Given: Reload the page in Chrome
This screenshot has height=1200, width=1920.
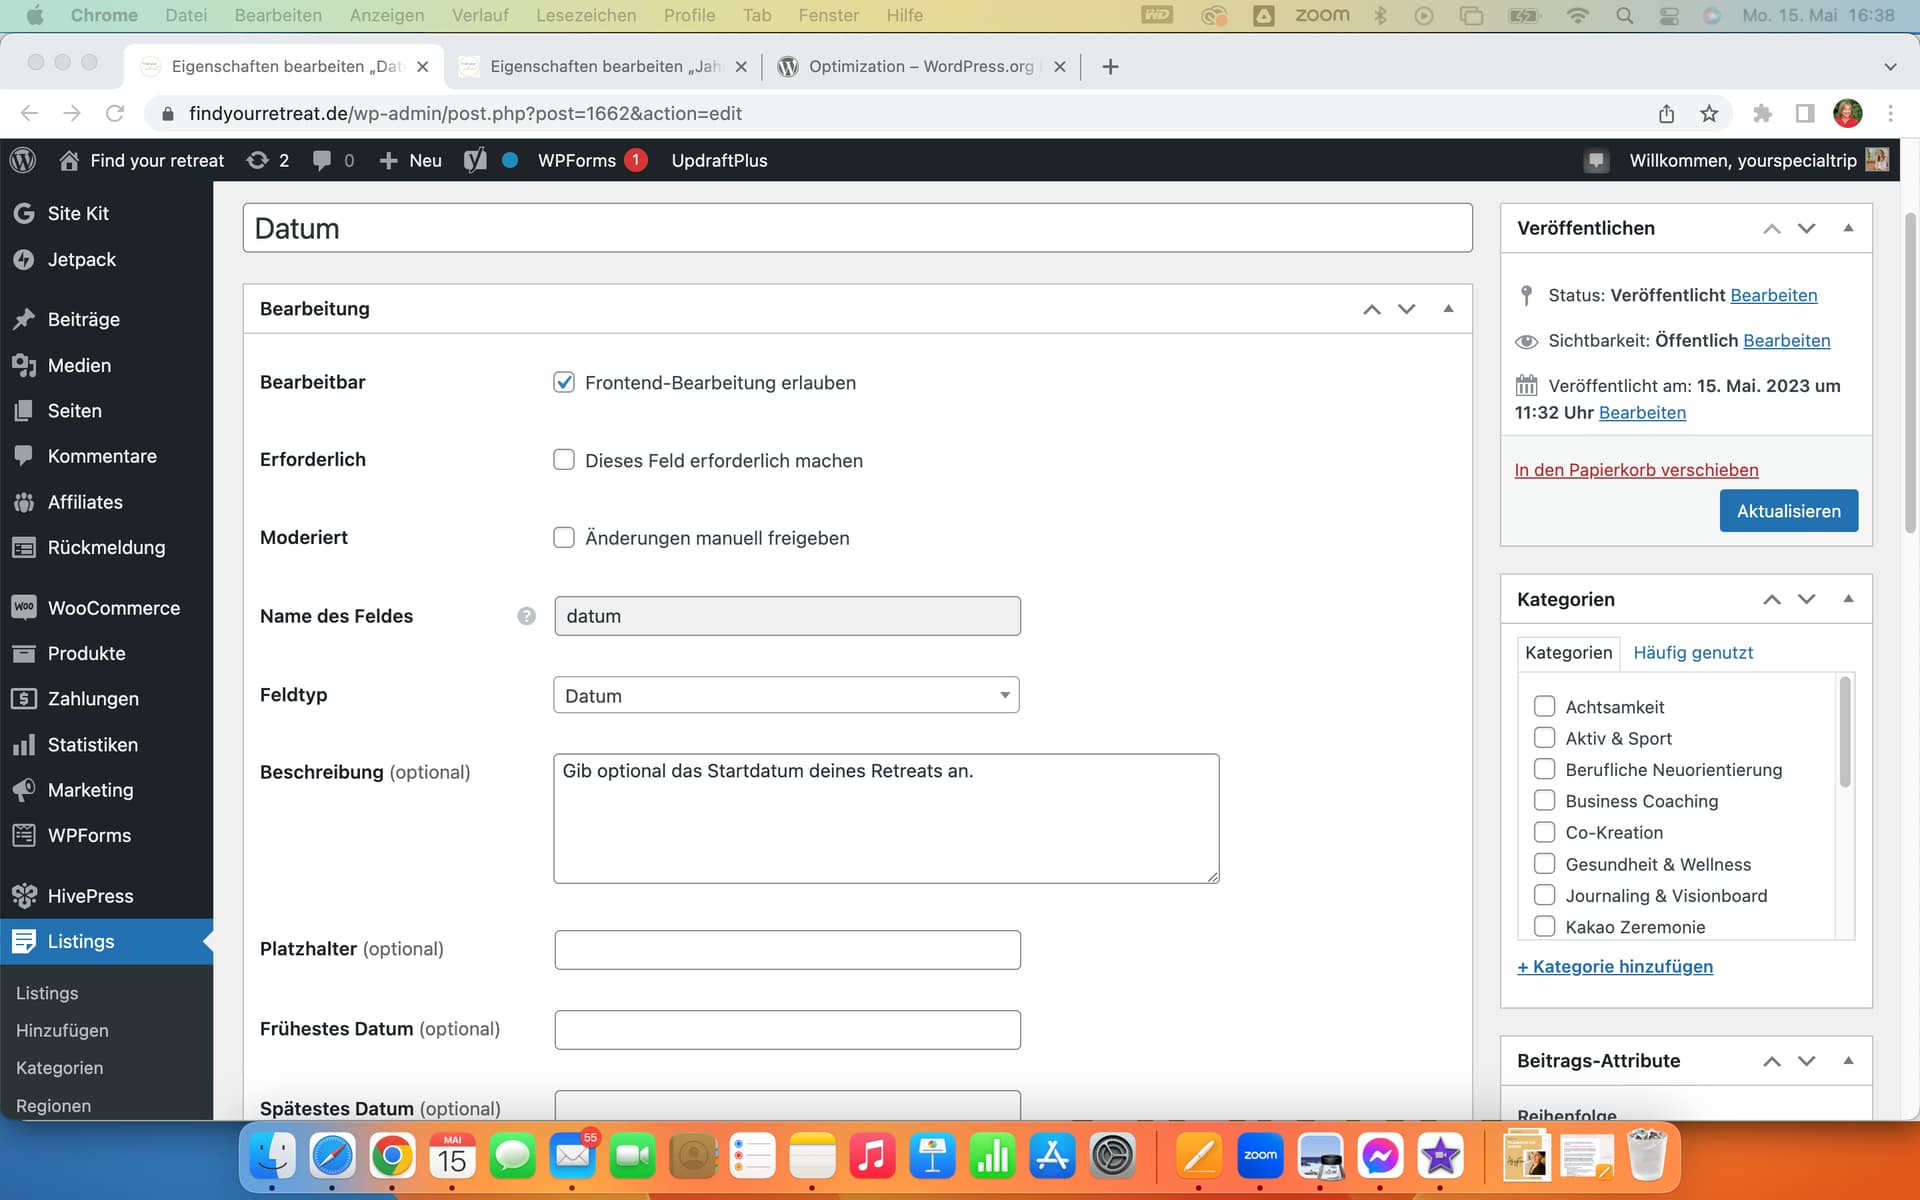Looking at the screenshot, I should pos(115,113).
